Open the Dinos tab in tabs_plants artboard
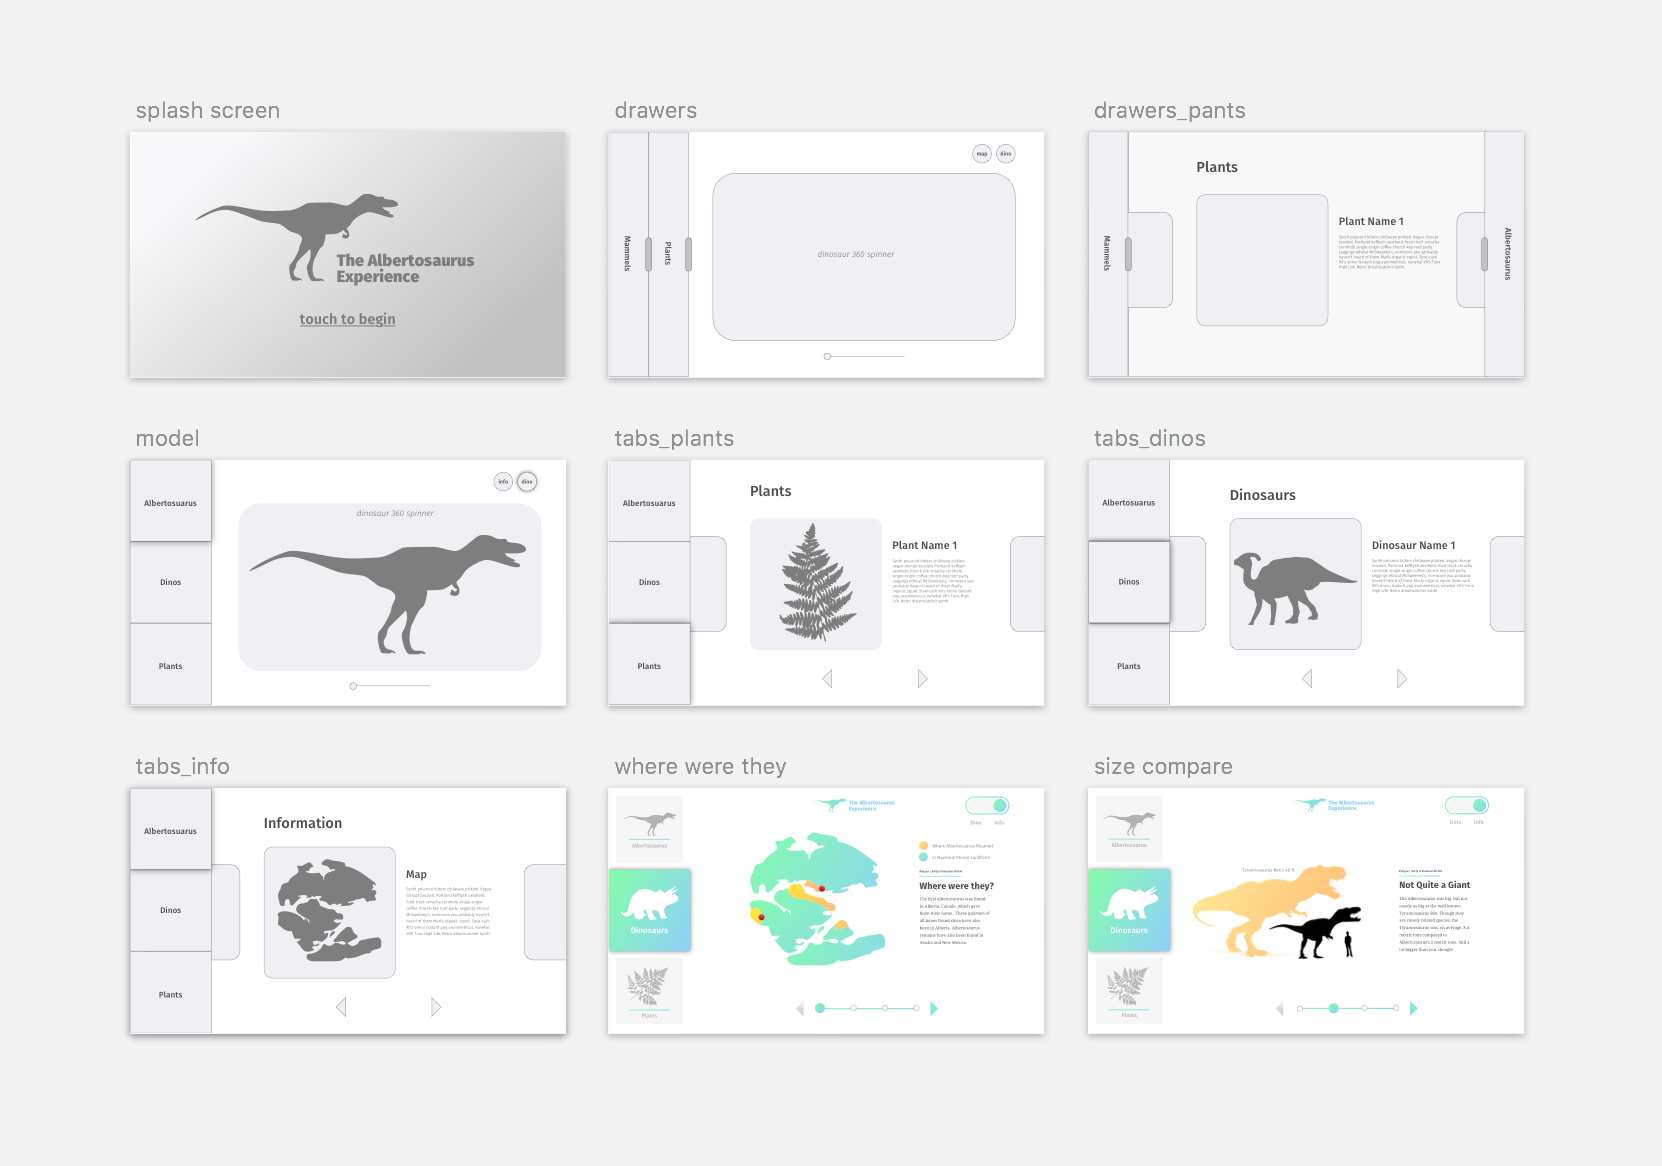This screenshot has width=1662, height=1166. click(649, 583)
